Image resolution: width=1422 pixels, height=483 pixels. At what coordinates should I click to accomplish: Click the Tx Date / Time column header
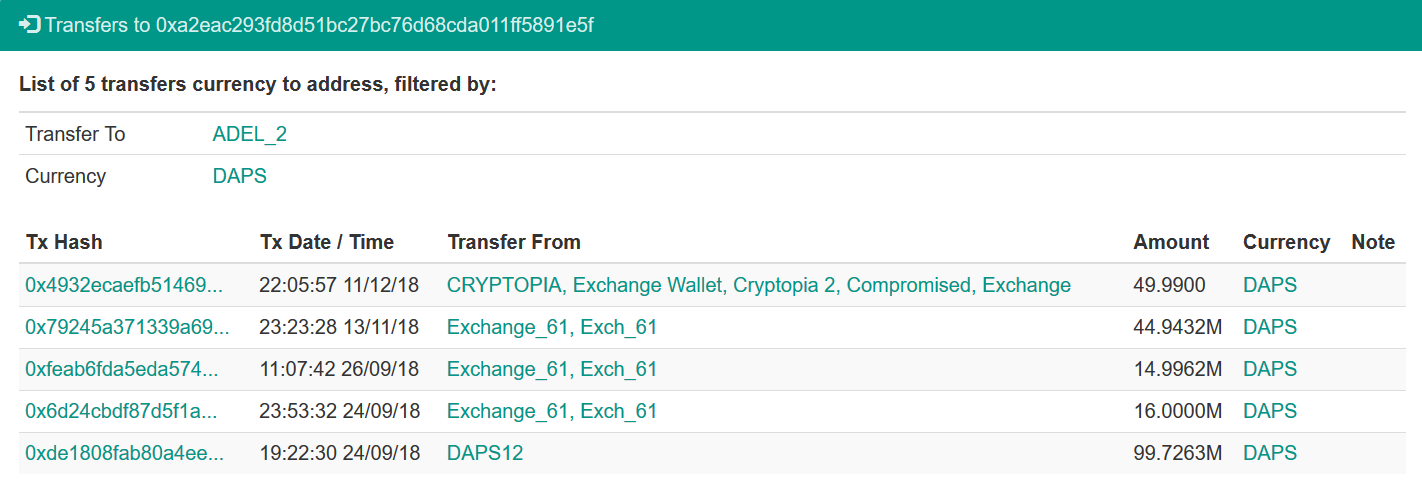tap(327, 242)
